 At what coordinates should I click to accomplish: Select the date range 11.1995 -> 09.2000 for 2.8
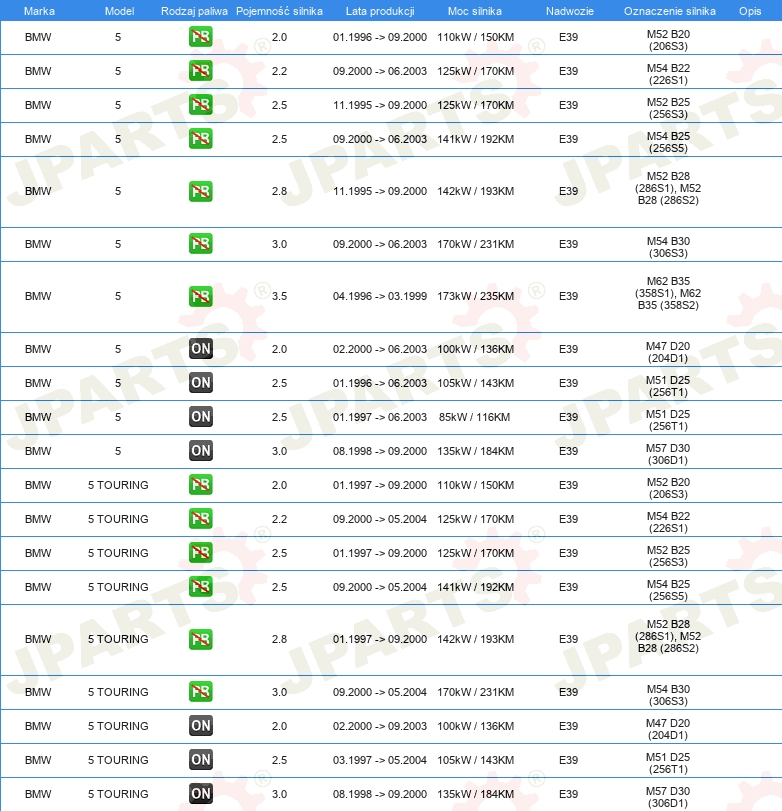(x=380, y=191)
